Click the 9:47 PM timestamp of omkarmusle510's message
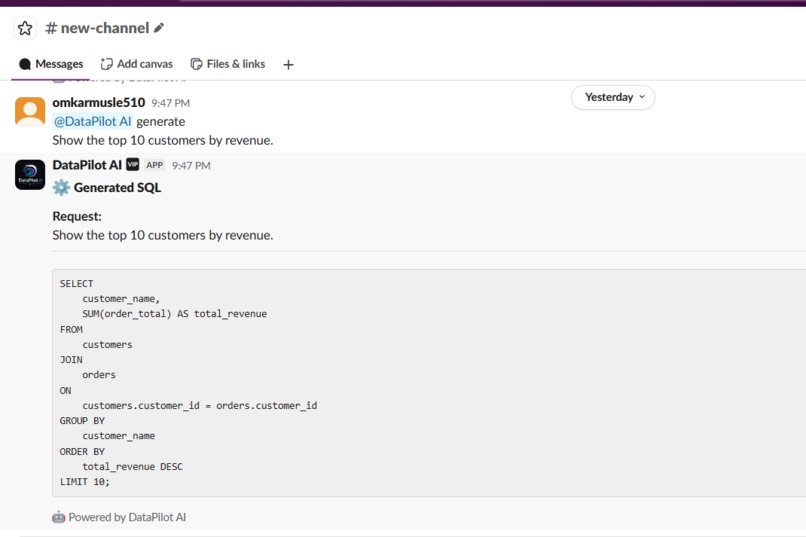 tap(171, 103)
